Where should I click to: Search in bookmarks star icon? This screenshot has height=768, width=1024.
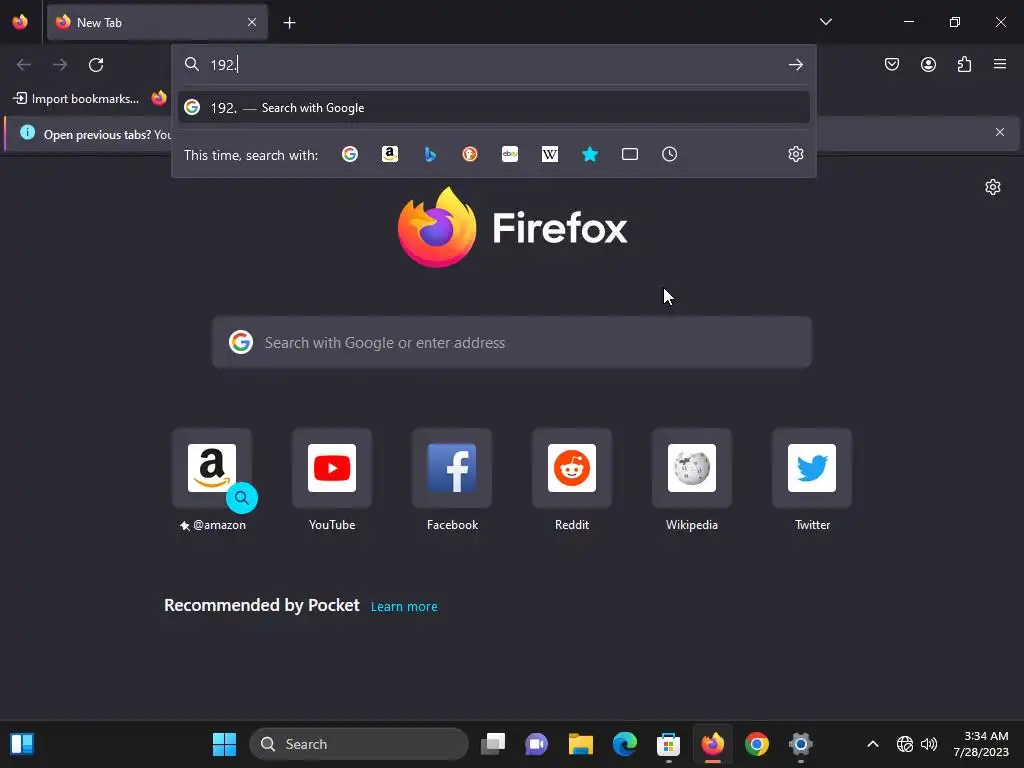(590, 154)
